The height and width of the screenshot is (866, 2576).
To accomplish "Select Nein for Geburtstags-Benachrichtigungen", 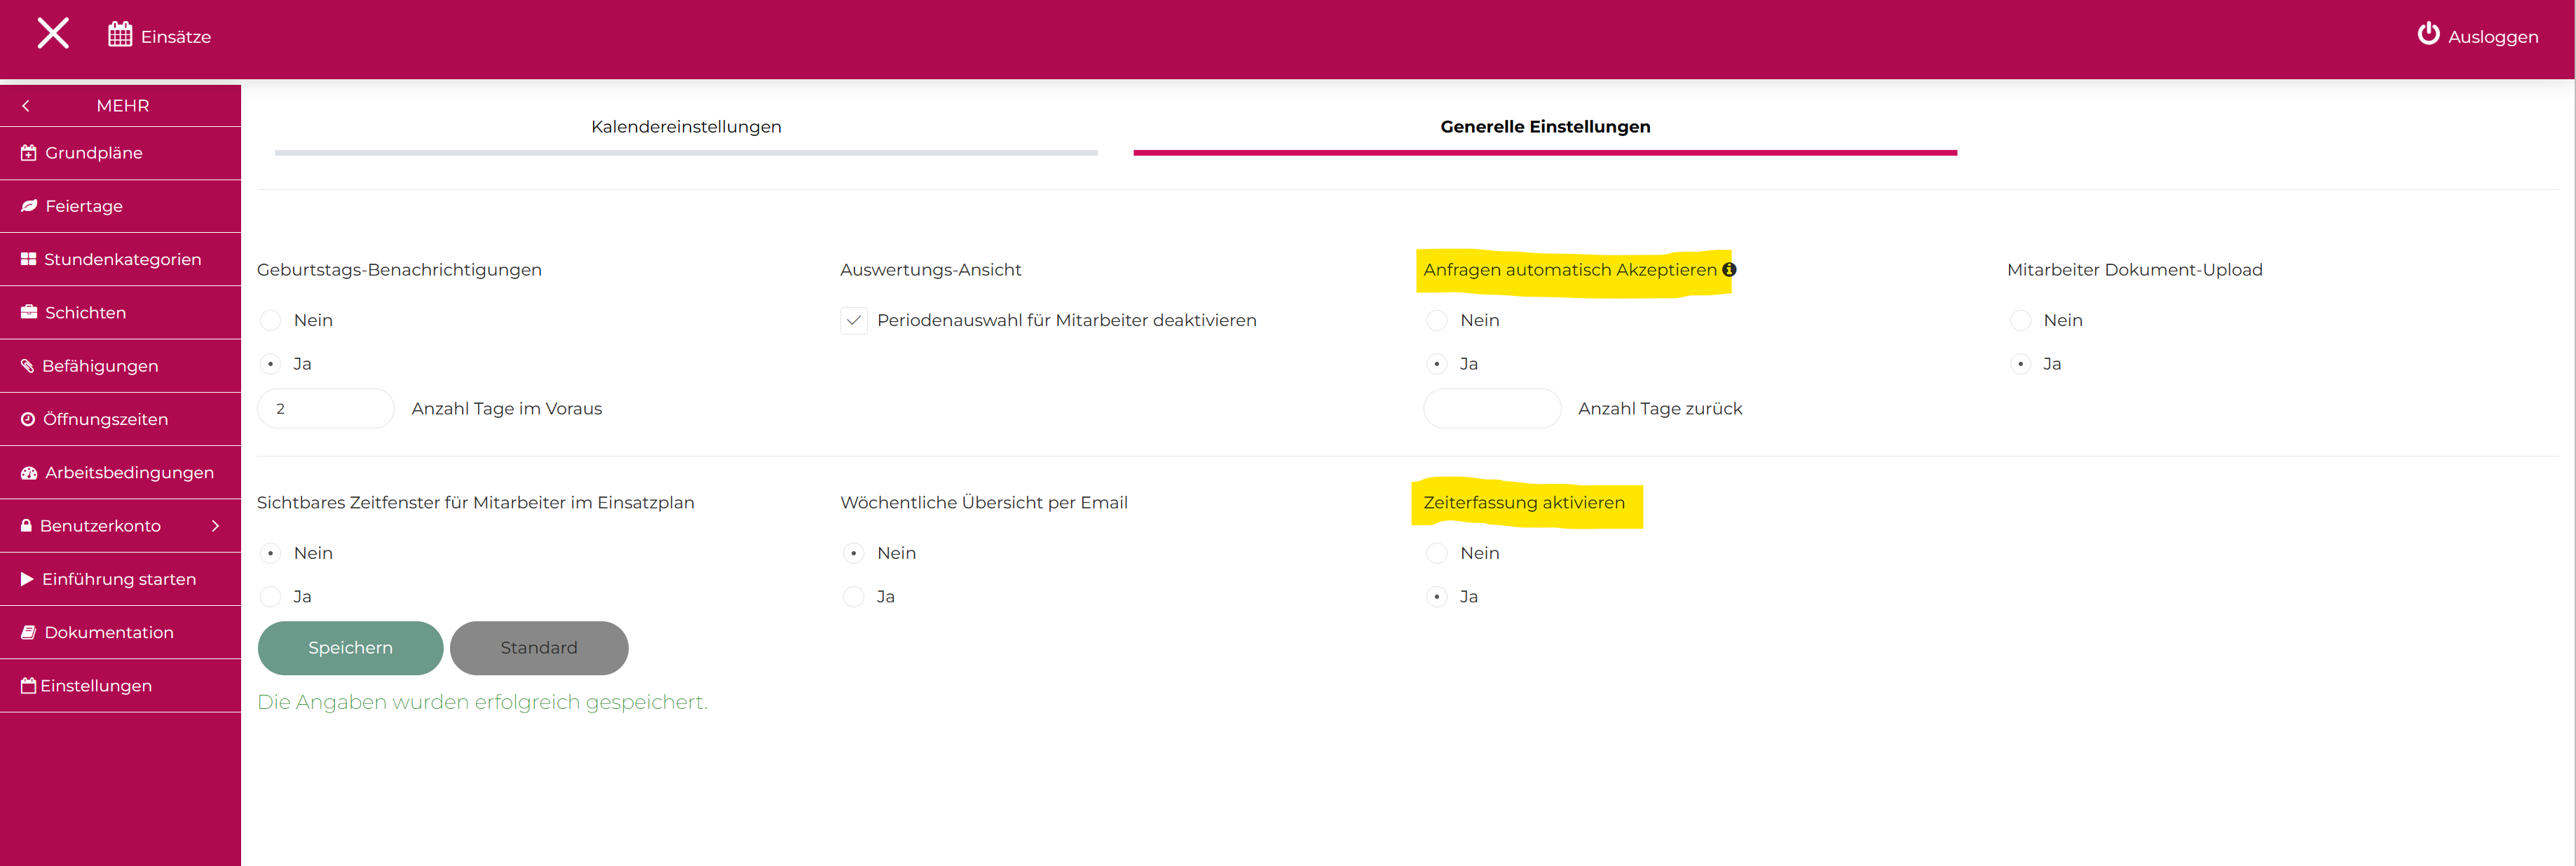I will coord(270,321).
